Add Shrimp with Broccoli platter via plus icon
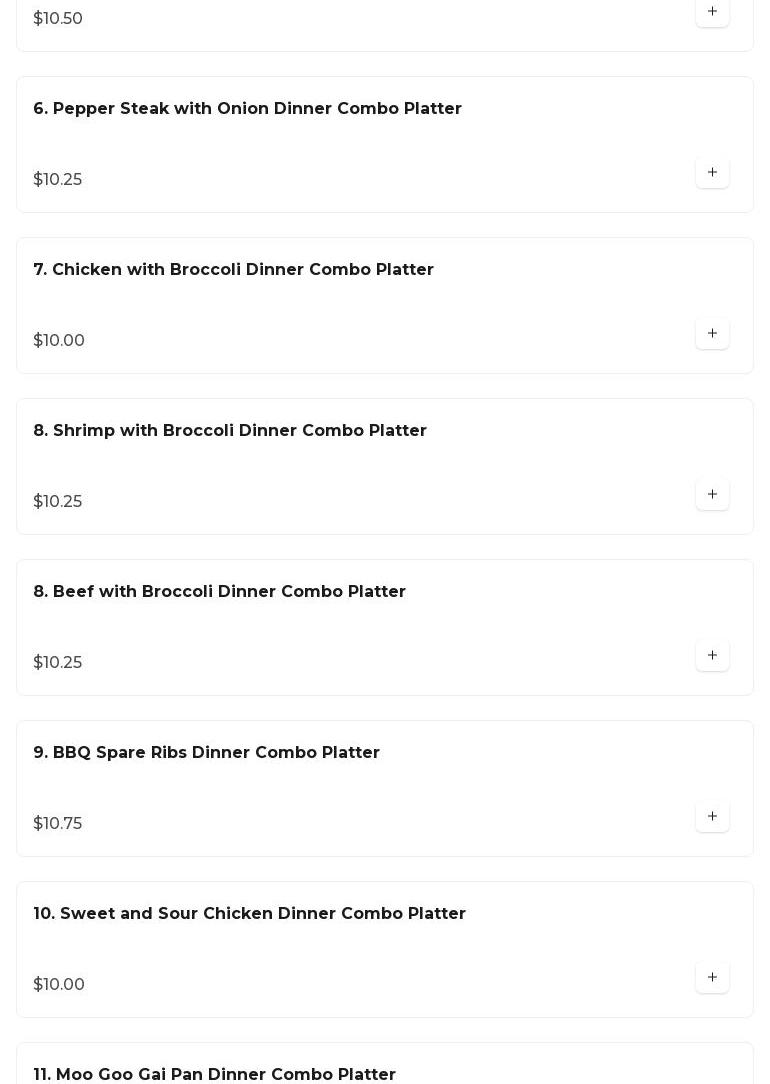 click(x=712, y=494)
